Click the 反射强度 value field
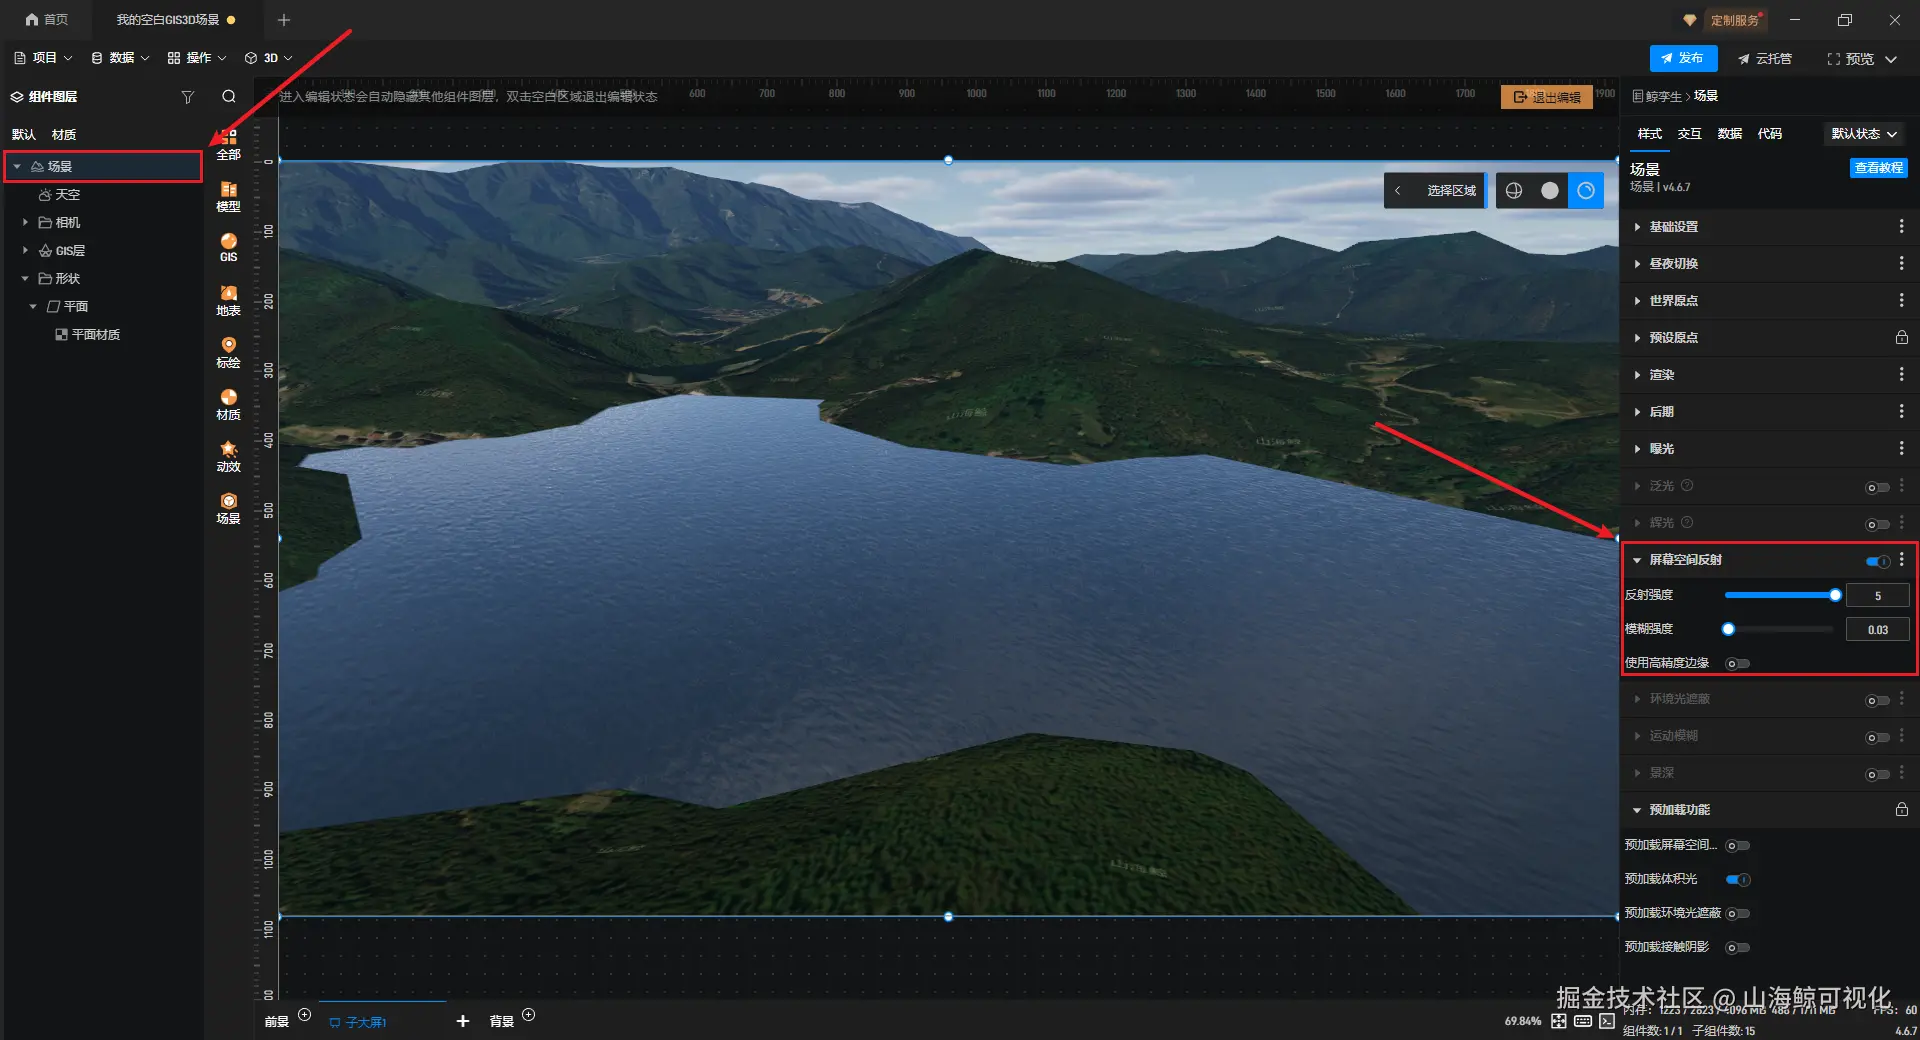Viewport: 1920px width, 1040px height. (1878, 596)
